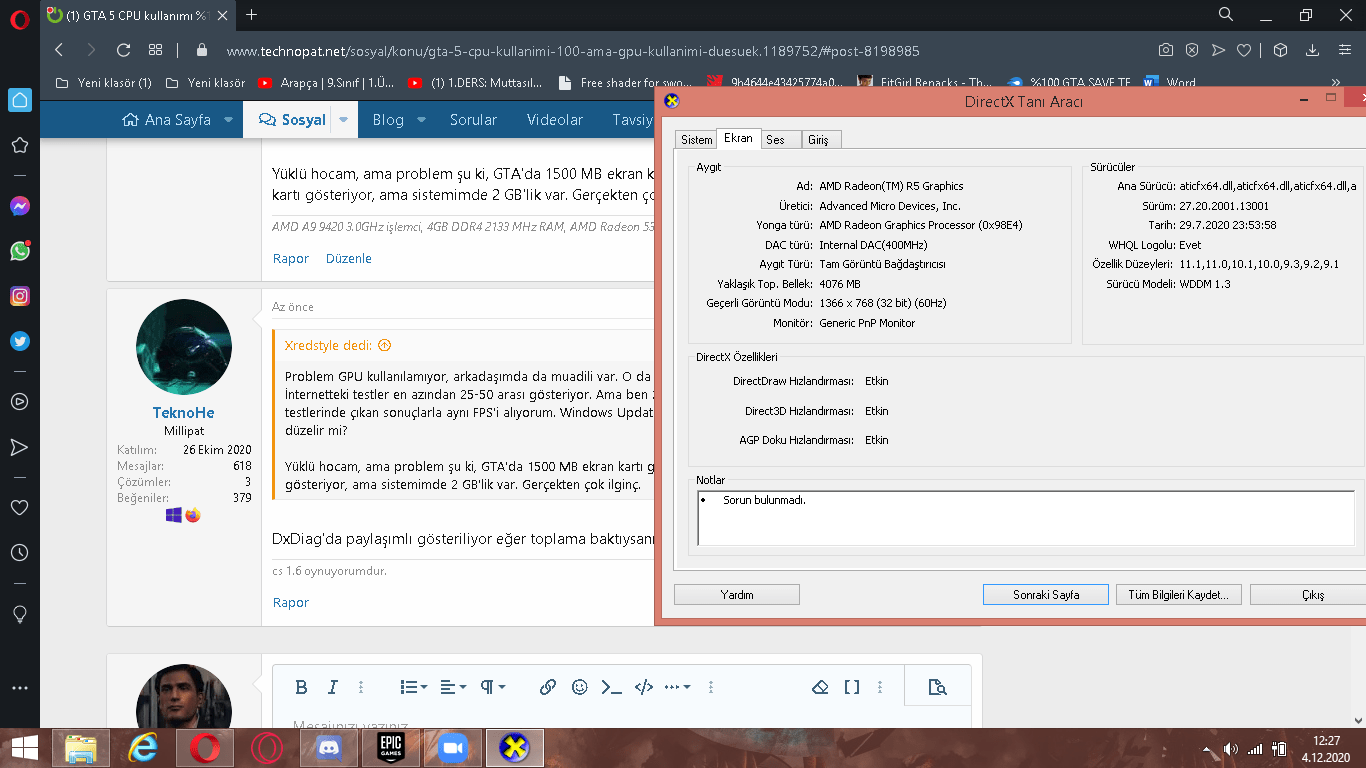The image size is (1366, 768).
Task: Click the Sonraki Sayfa button
Action: 1046,595
